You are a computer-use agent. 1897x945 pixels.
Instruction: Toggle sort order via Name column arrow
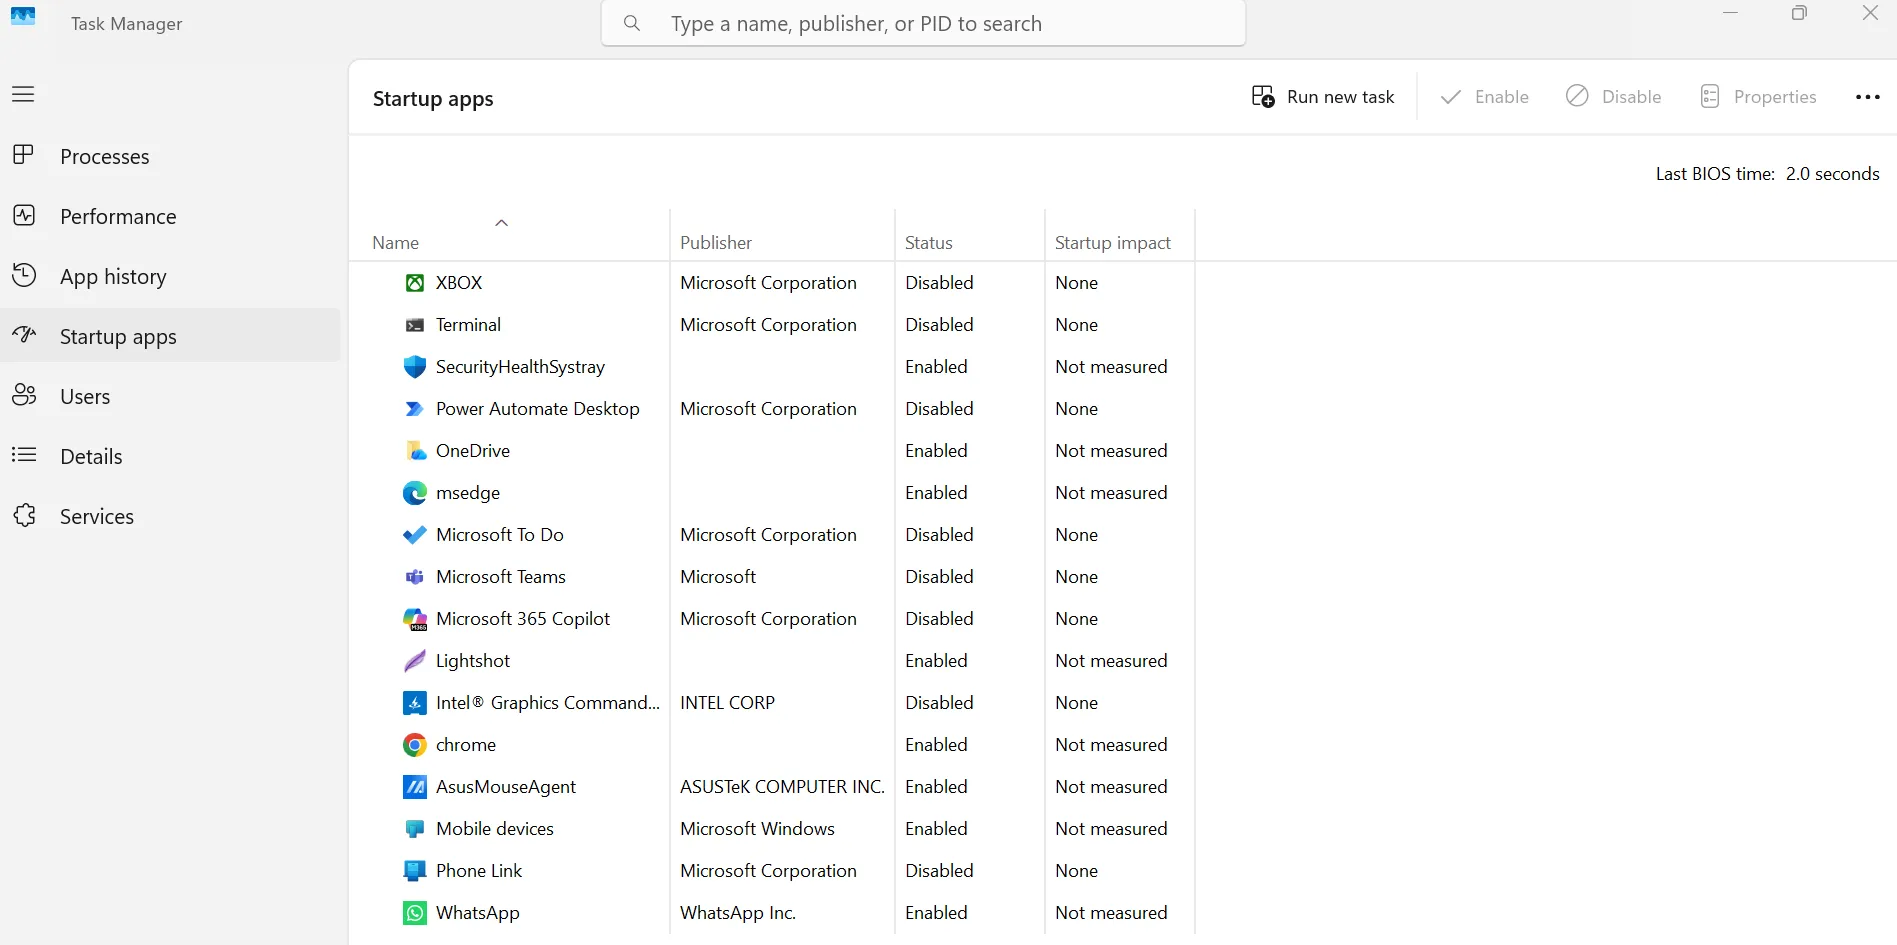(x=502, y=222)
